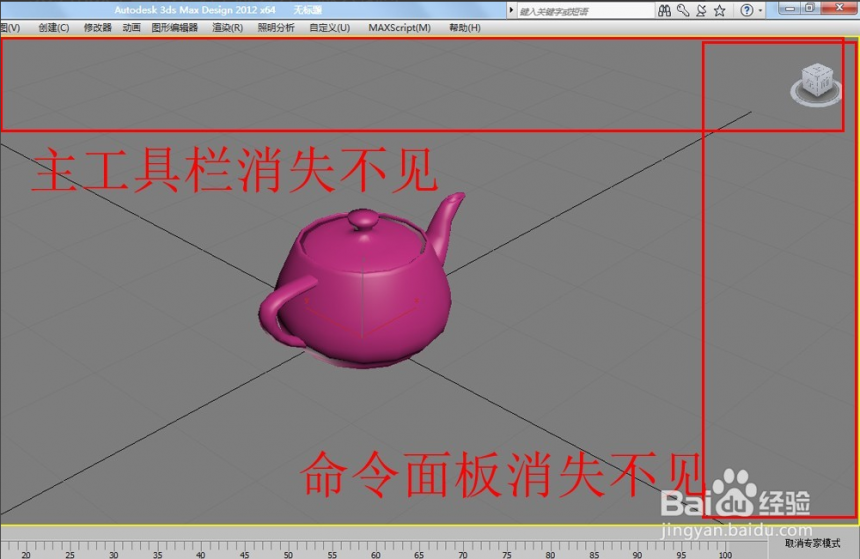Open Communication Center satellite dish icon

pos(701,10)
